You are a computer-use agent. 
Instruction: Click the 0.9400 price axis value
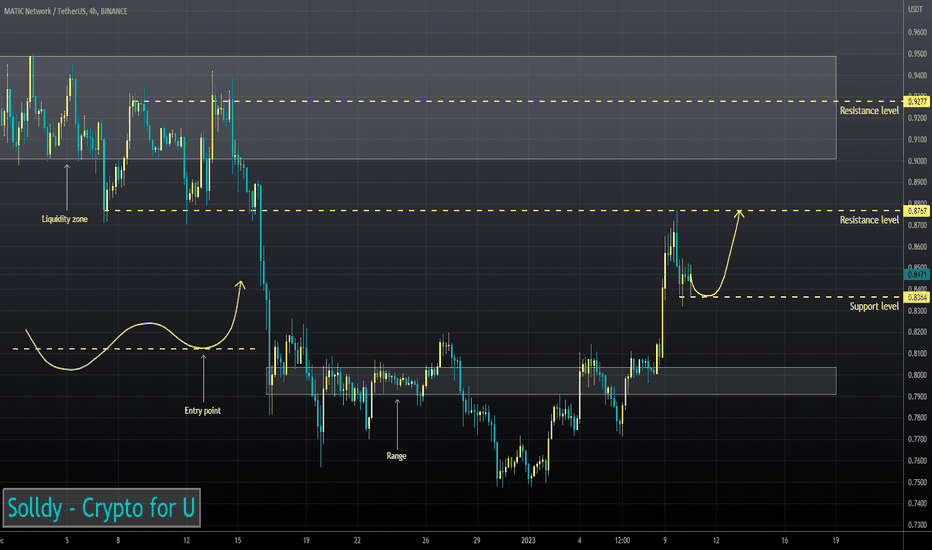tap(917, 75)
